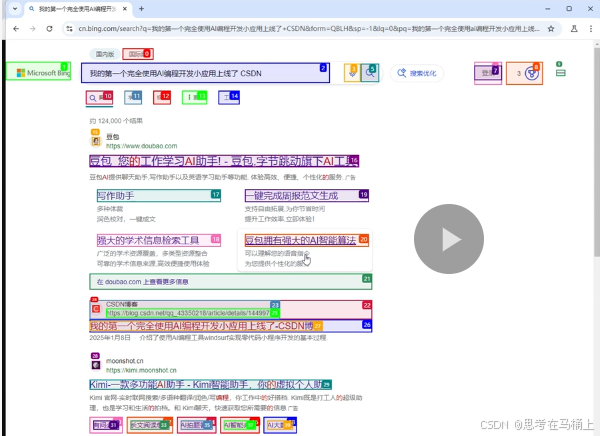Image resolution: width=600 pixels, height=436 pixels.
Task: Click the 长文阅读 Kimi sublink
Action: (x=150, y=425)
